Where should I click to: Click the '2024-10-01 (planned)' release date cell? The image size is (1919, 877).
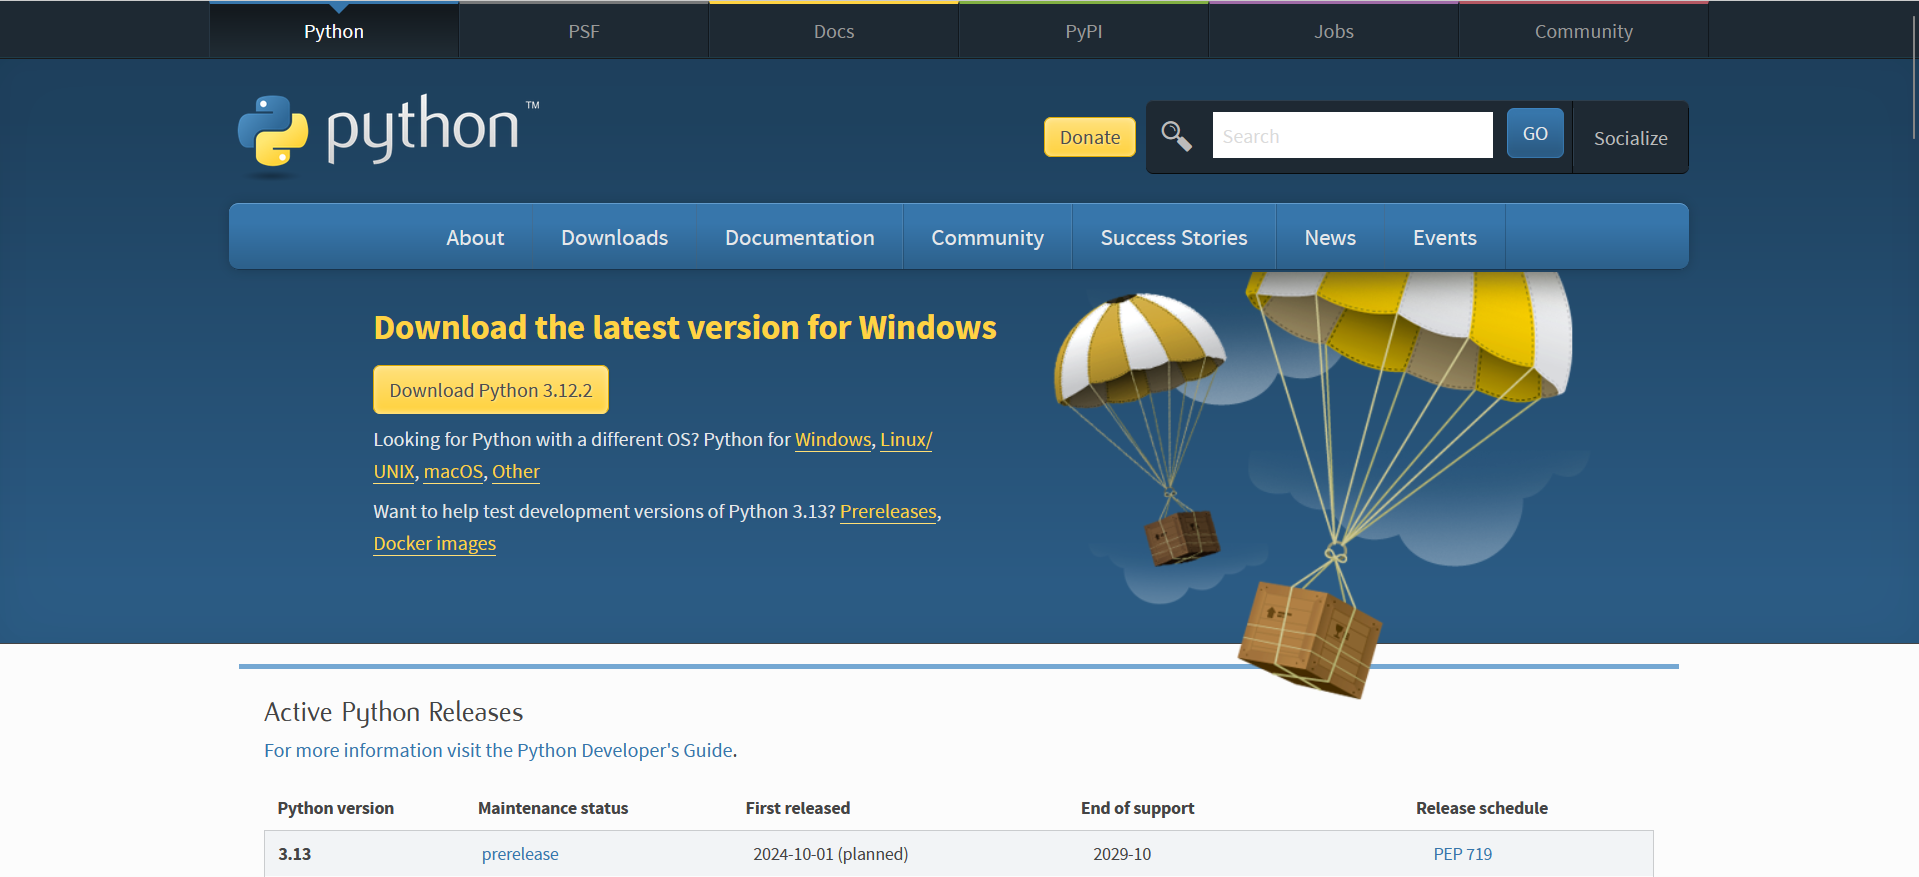(830, 854)
